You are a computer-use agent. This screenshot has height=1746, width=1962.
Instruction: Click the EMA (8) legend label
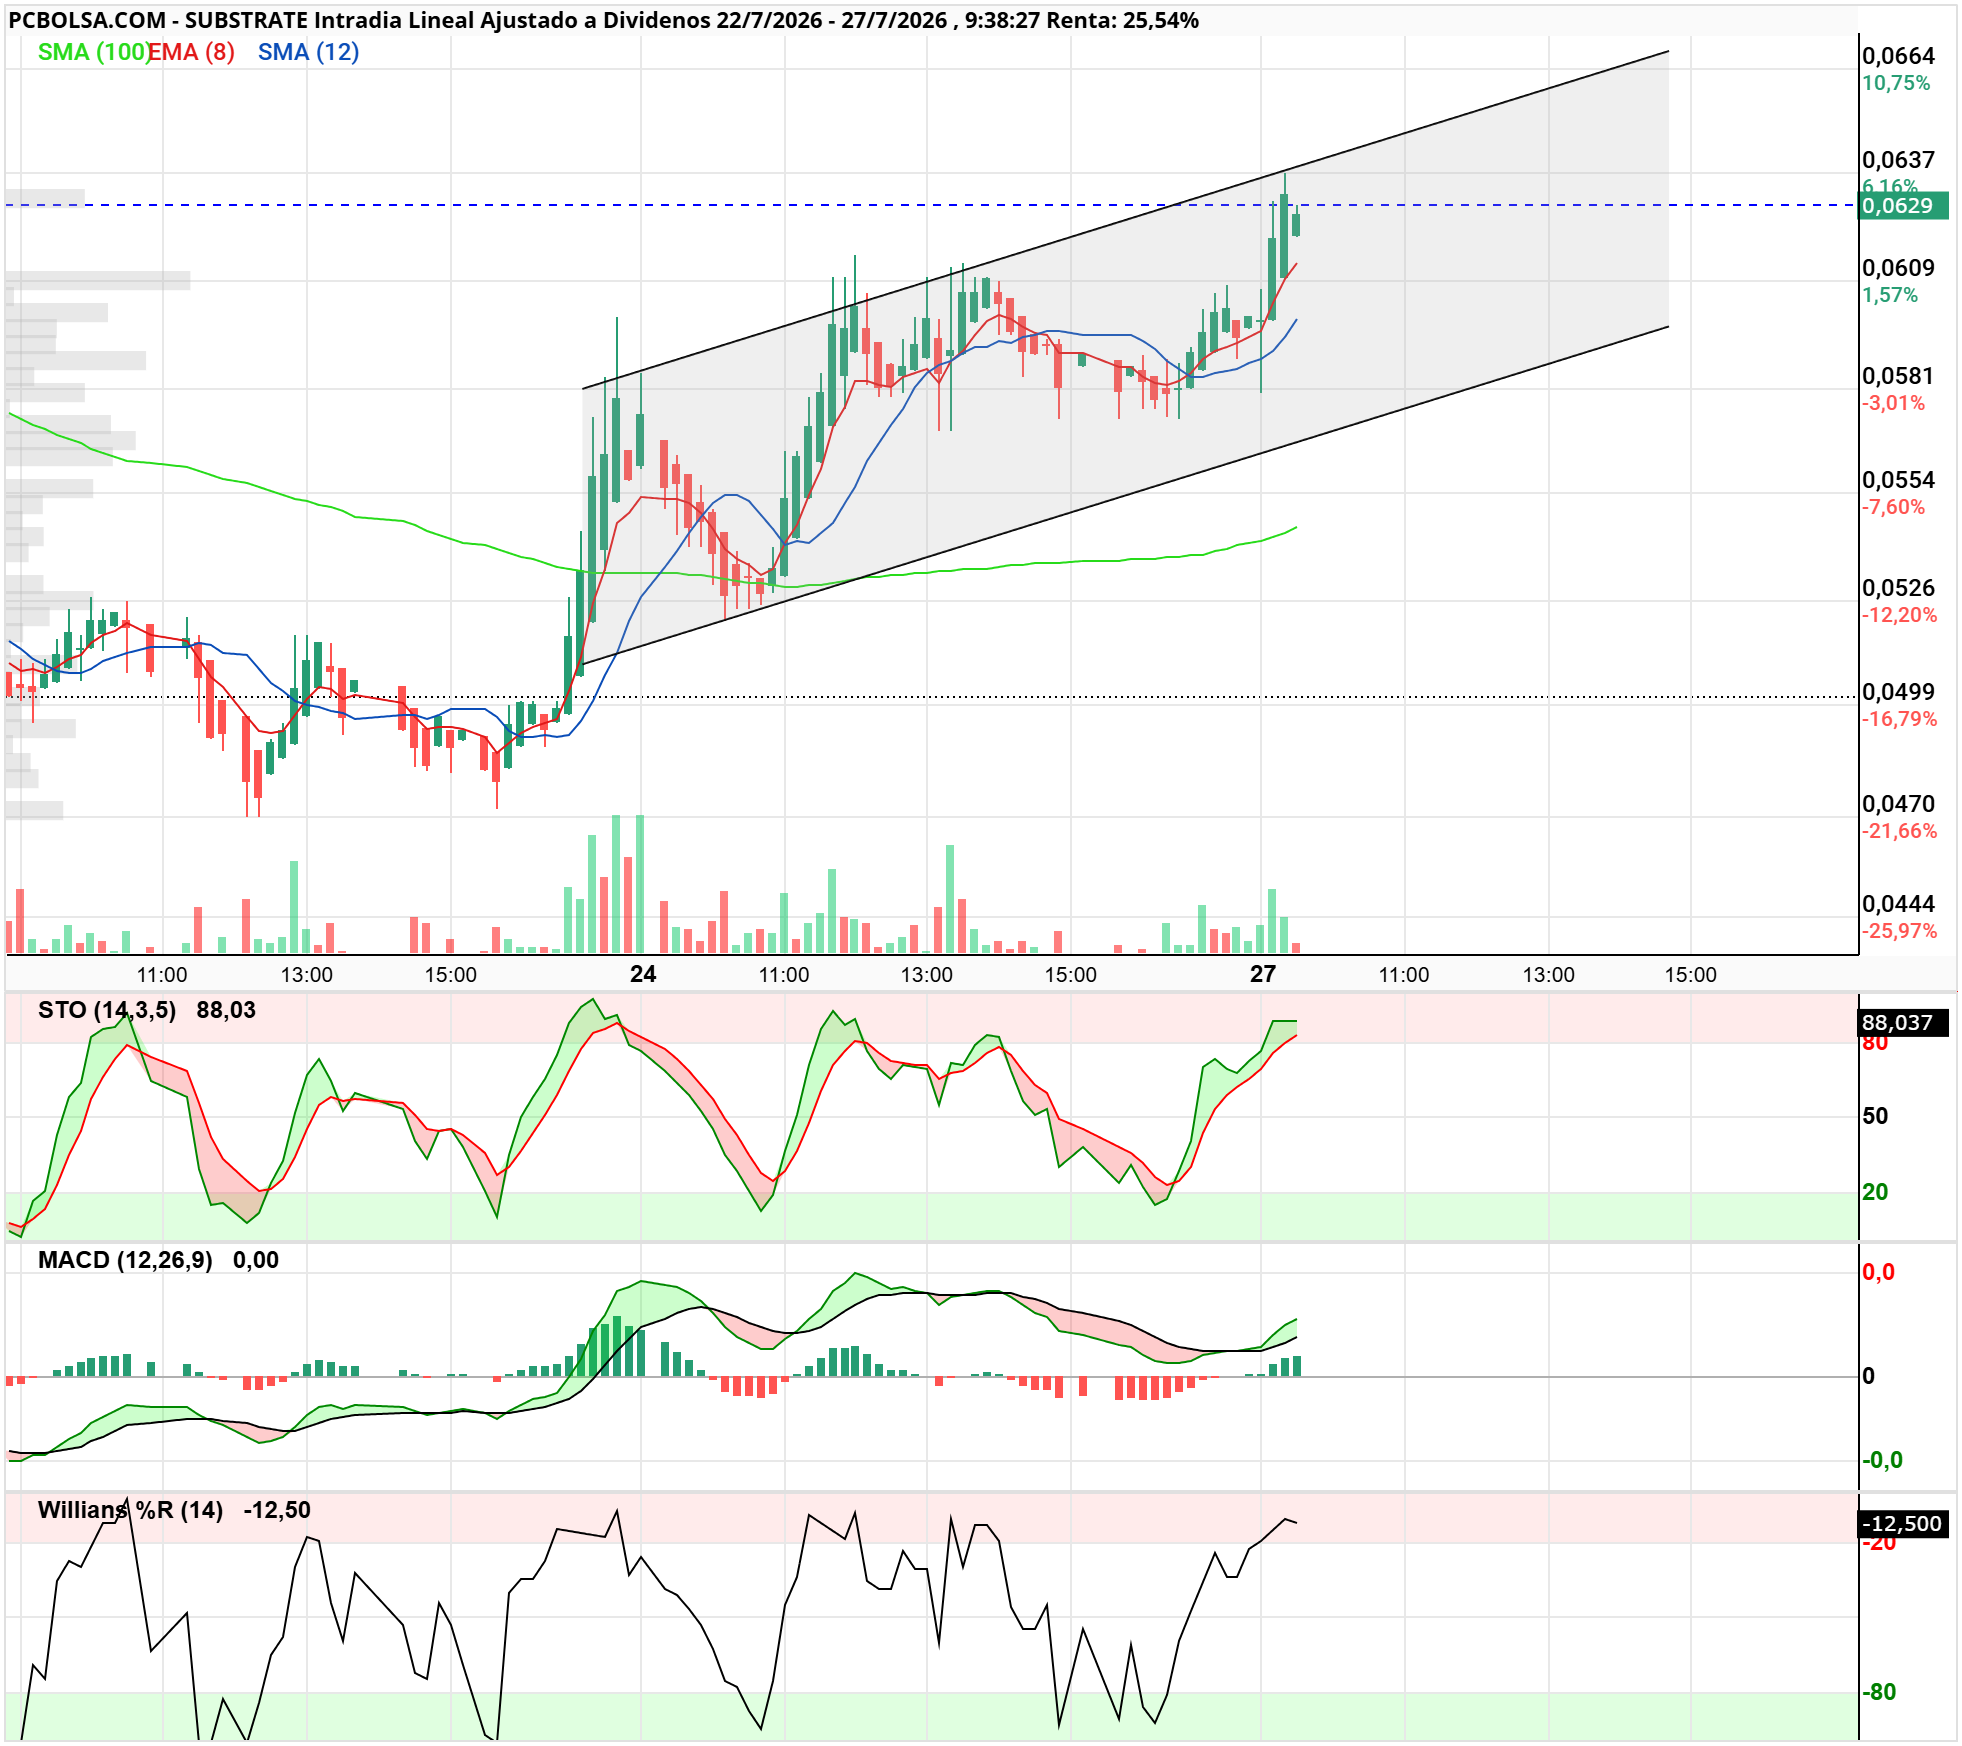pyautogui.click(x=191, y=52)
